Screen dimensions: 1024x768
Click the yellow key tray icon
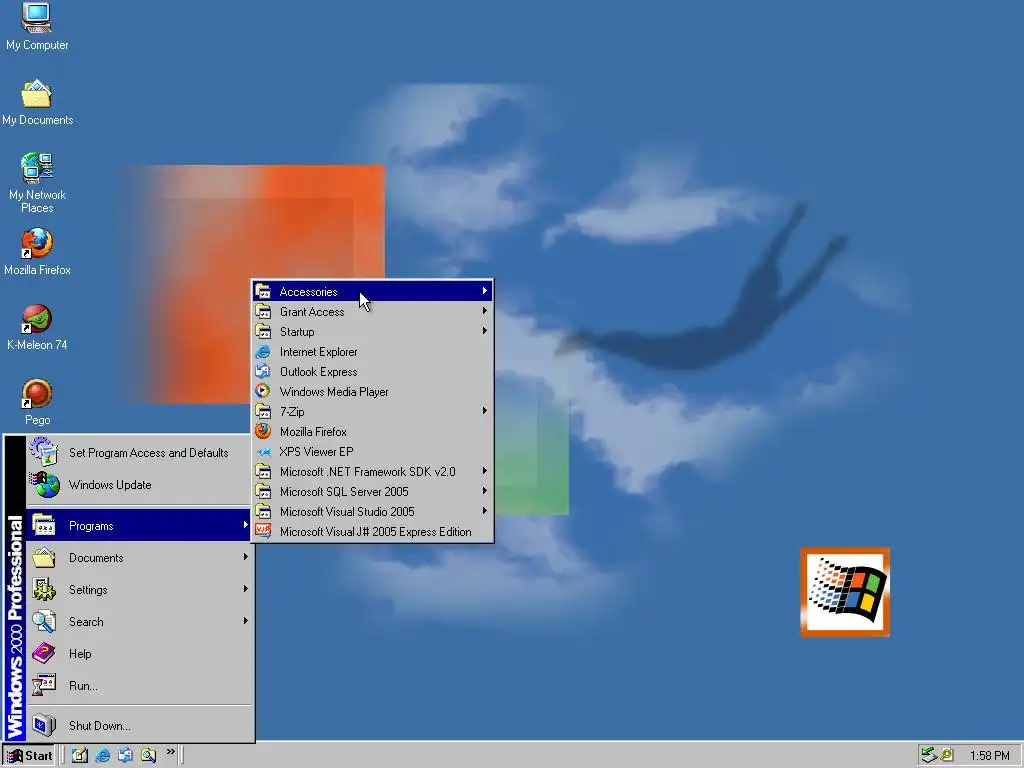coord(946,755)
